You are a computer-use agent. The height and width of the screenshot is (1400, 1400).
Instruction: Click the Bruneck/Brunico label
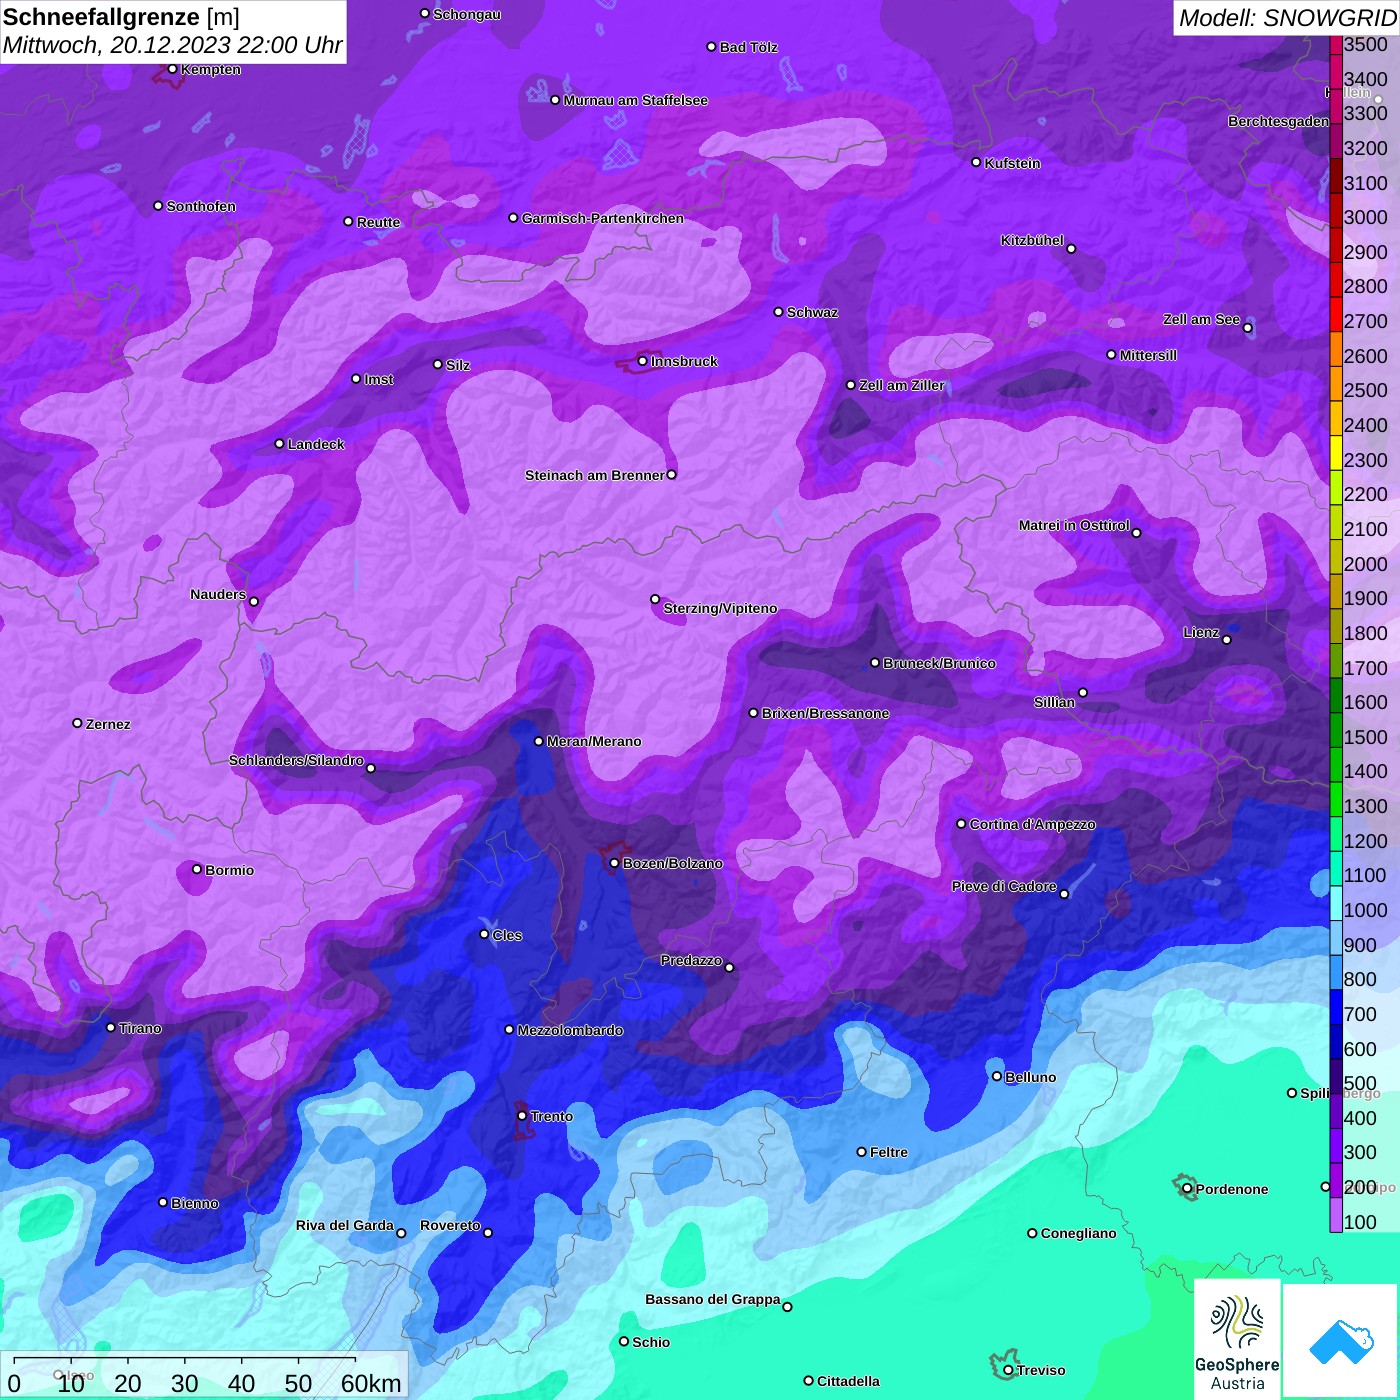[939, 663]
